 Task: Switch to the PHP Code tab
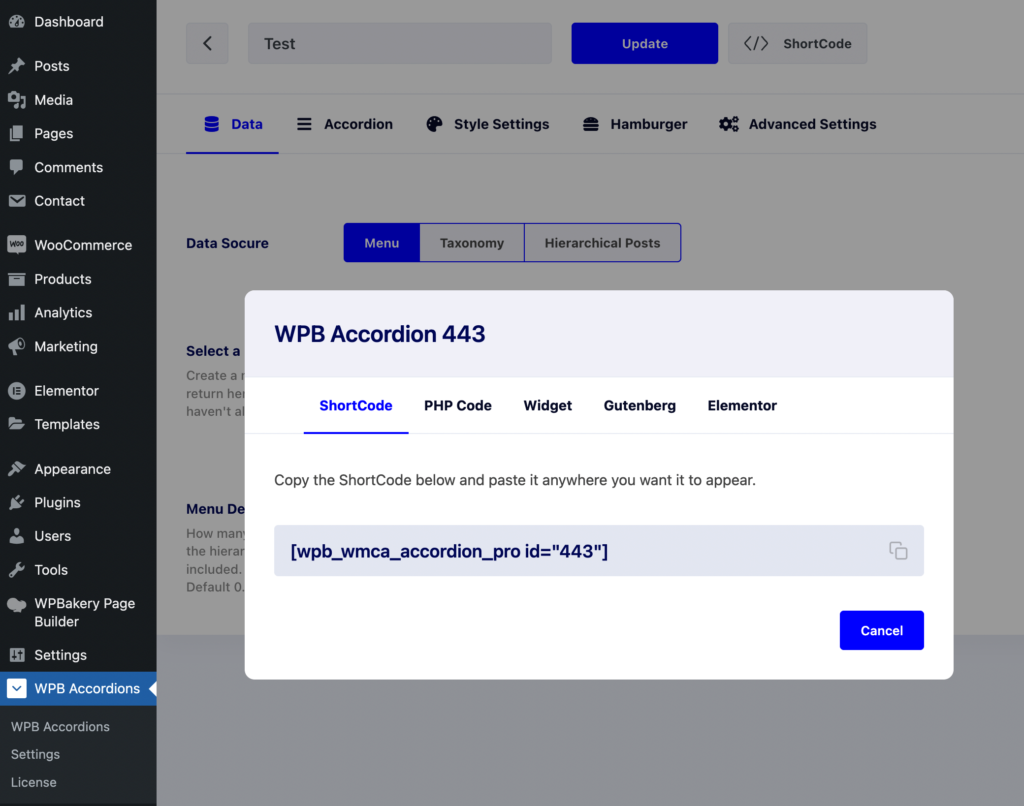coord(458,406)
